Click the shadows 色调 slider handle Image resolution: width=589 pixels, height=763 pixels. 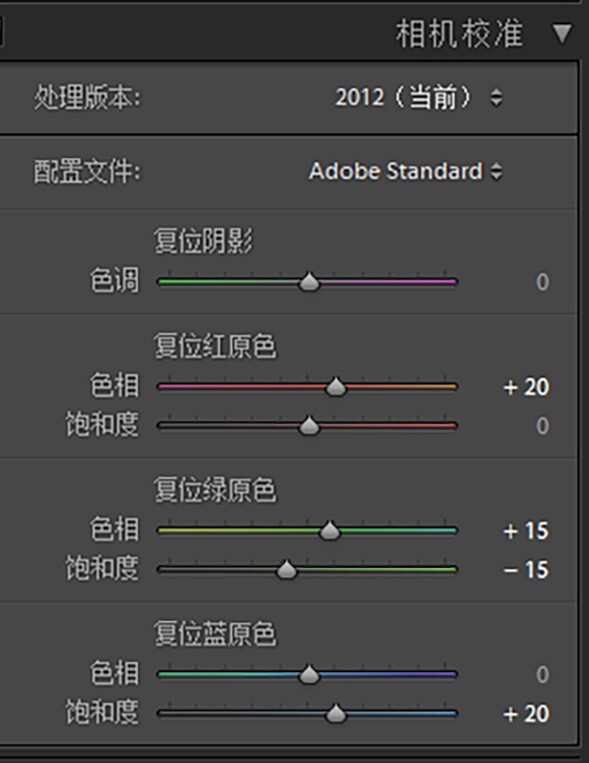(x=309, y=282)
